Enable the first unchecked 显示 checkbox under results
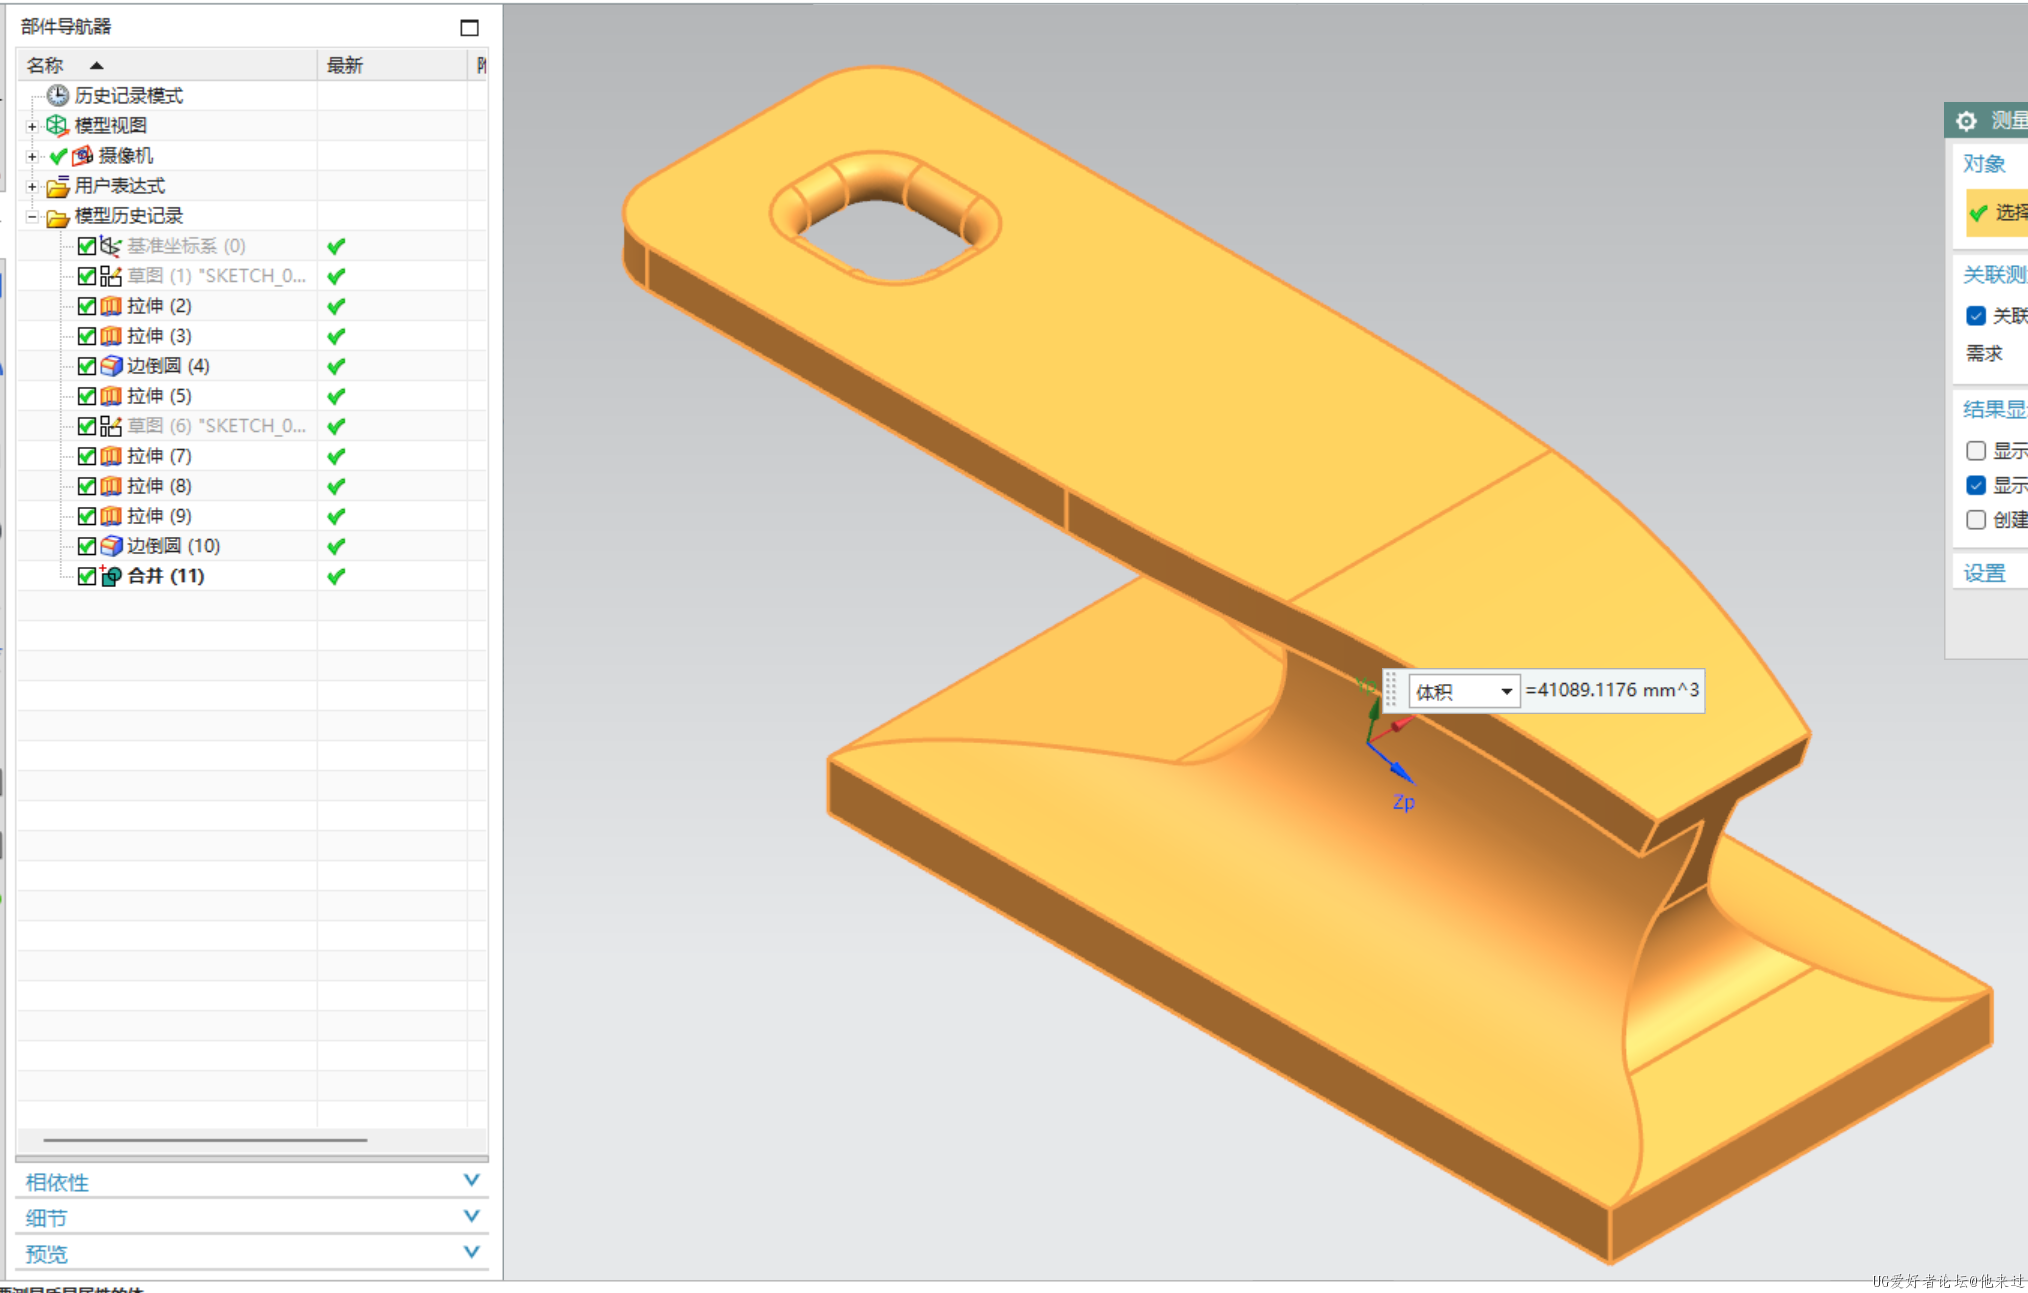Screen dimensions: 2028x1293 (x=1976, y=451)
